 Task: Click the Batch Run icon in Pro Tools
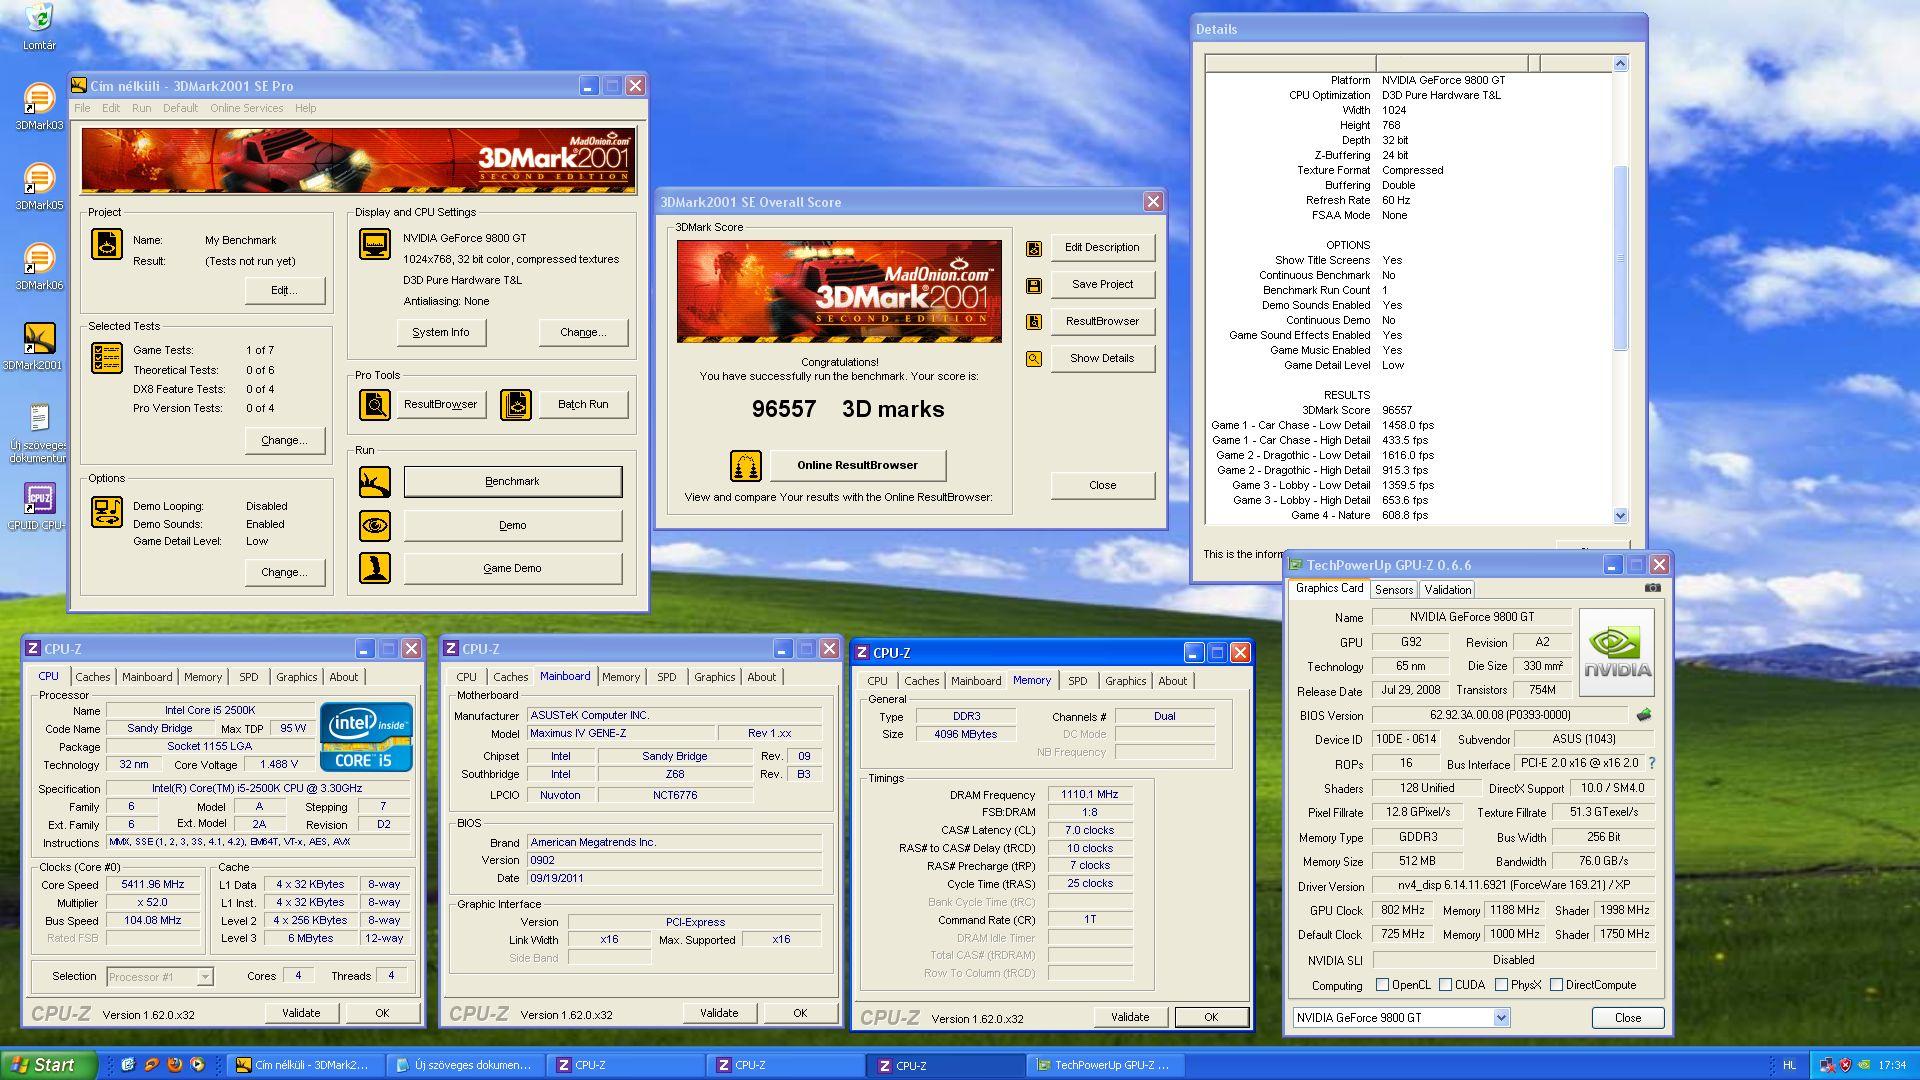[x=516, y=405]
